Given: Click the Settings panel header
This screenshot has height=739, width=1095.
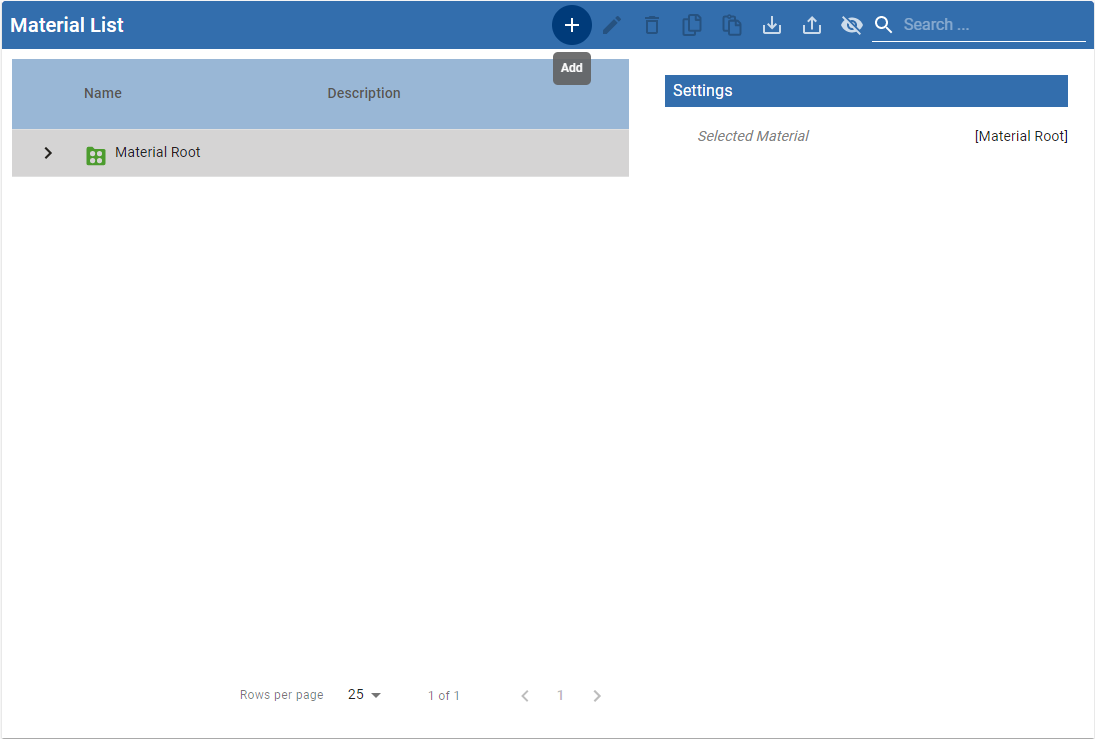Looking at the screenshot, I should [x=866, y=91].
